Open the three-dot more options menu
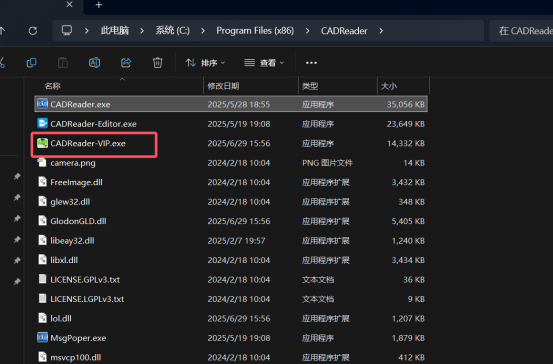This screenshot has height=364, width=553. pyautogui.click(x=311, y=63)
